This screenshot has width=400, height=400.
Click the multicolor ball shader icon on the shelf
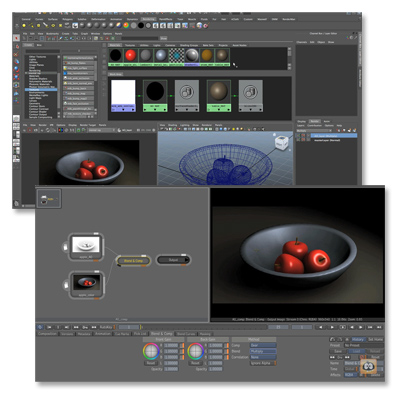(126, 25)
